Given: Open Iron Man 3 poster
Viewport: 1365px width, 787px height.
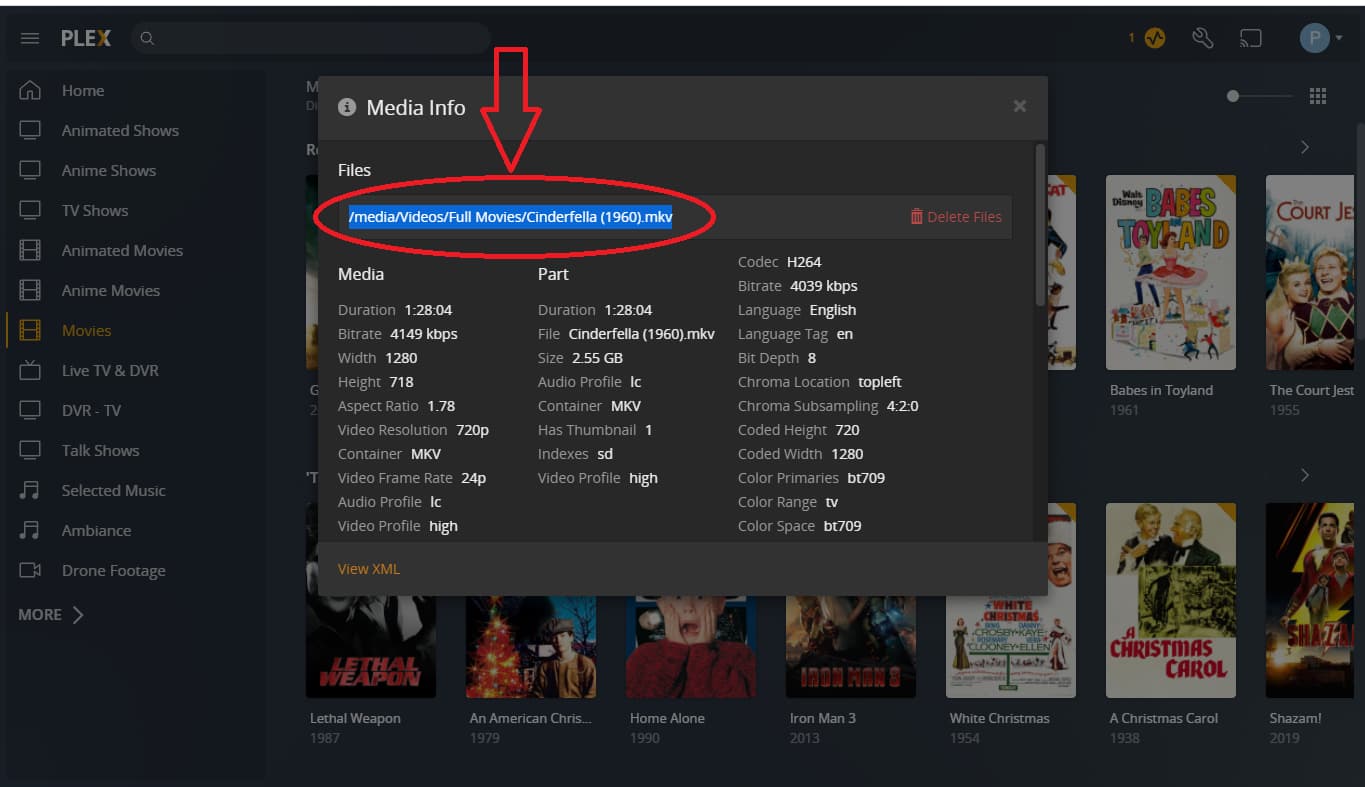Looking at the screenshot, I should click(851, 647).
